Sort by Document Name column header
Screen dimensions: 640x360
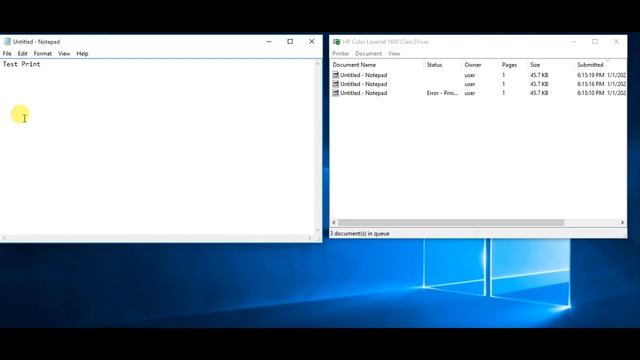tap(354, 65)
